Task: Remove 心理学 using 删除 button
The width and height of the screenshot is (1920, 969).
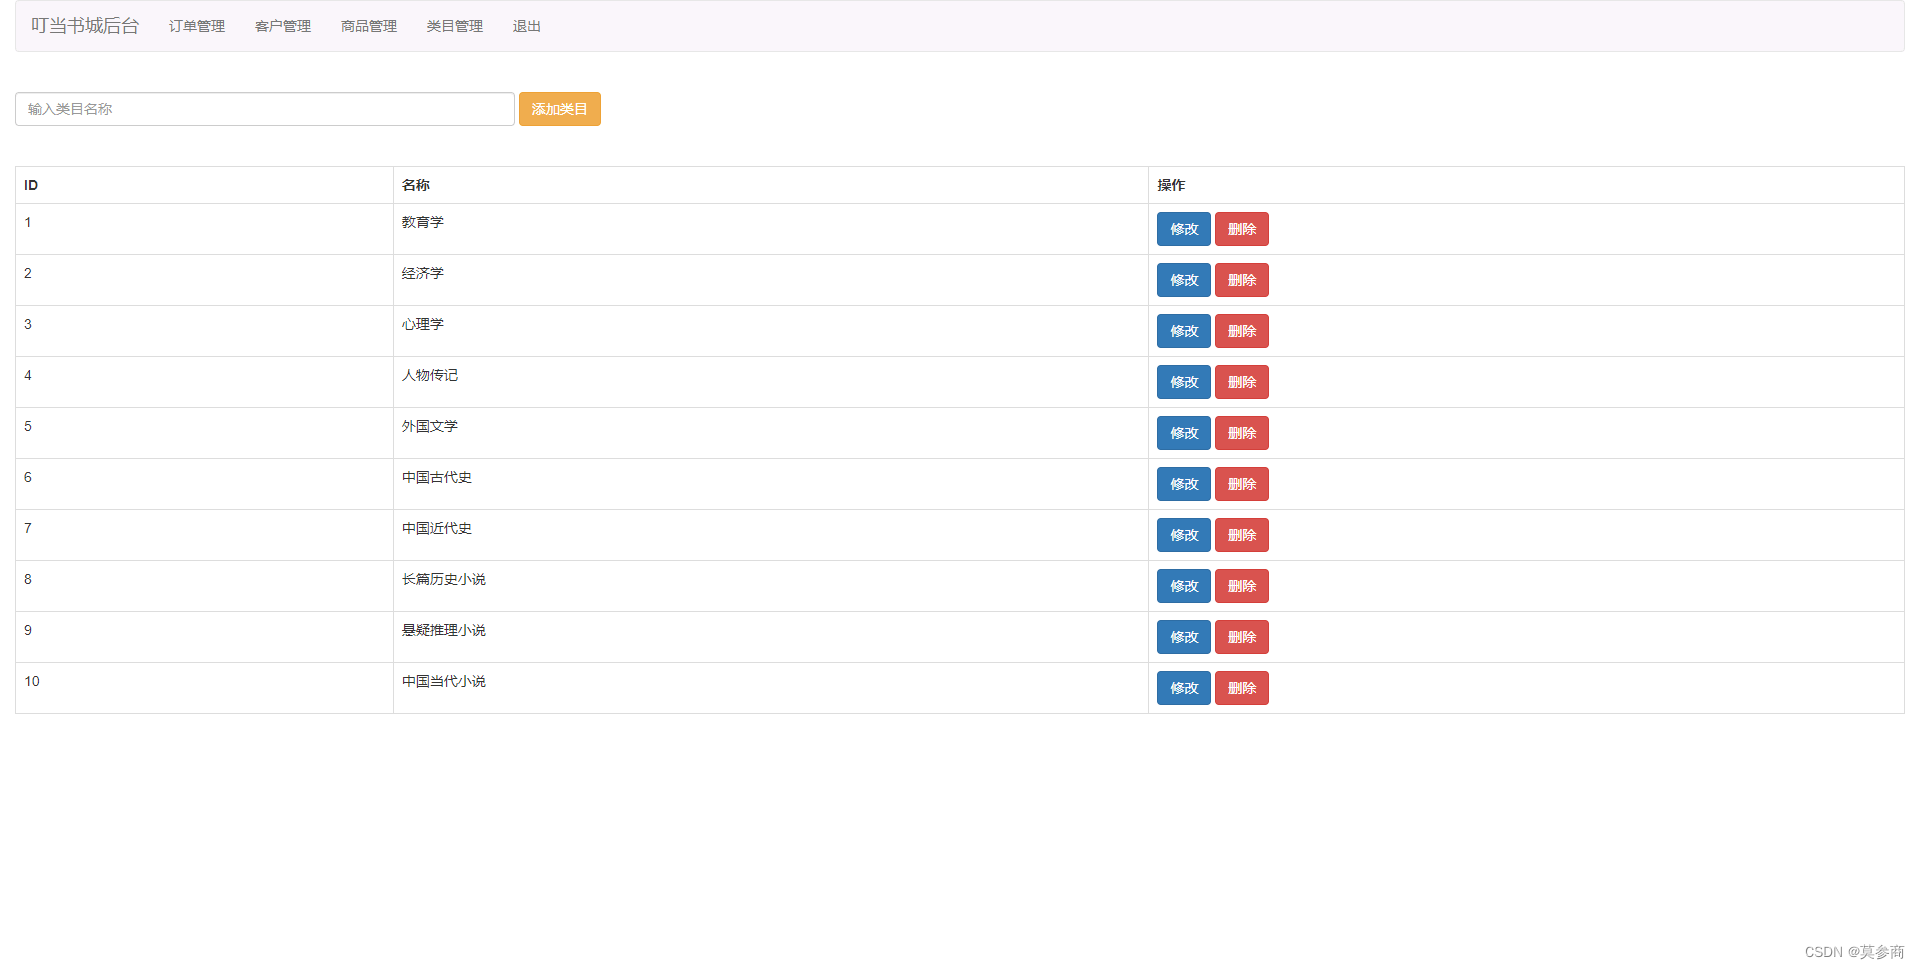Action: click(1242, 331)
